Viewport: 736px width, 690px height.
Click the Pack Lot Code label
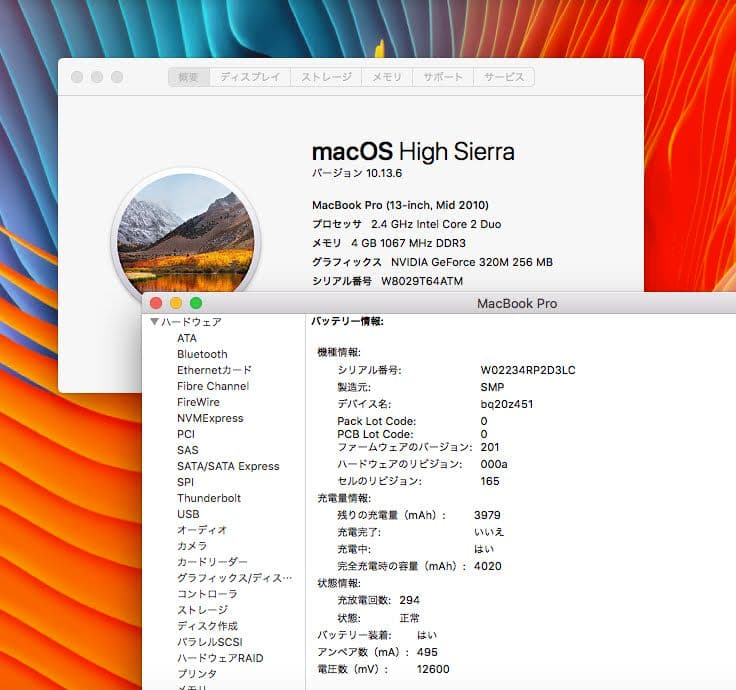376,421
